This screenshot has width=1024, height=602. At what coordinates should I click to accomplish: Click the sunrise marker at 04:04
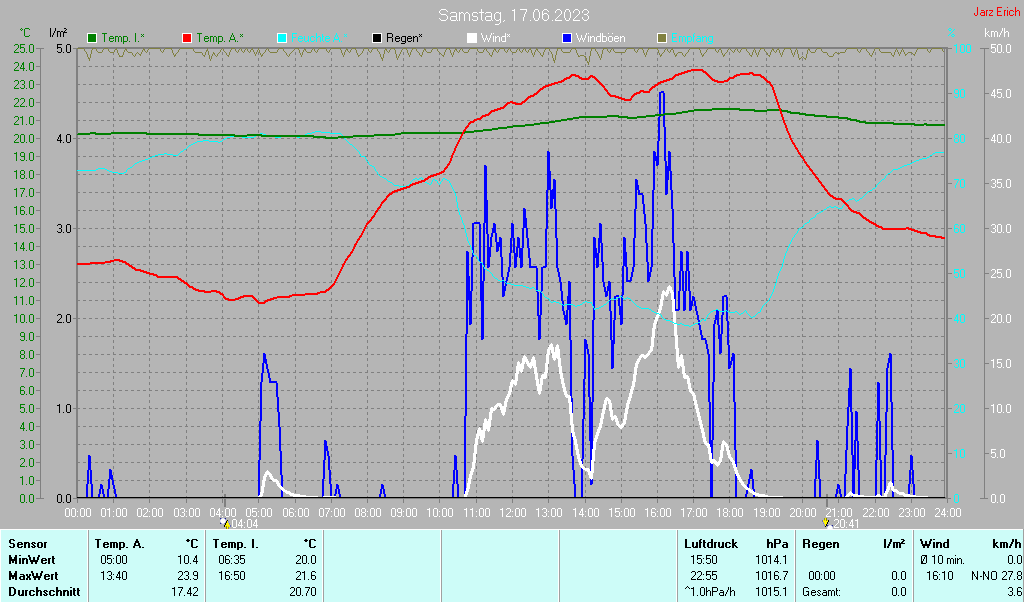click(225, 522)
